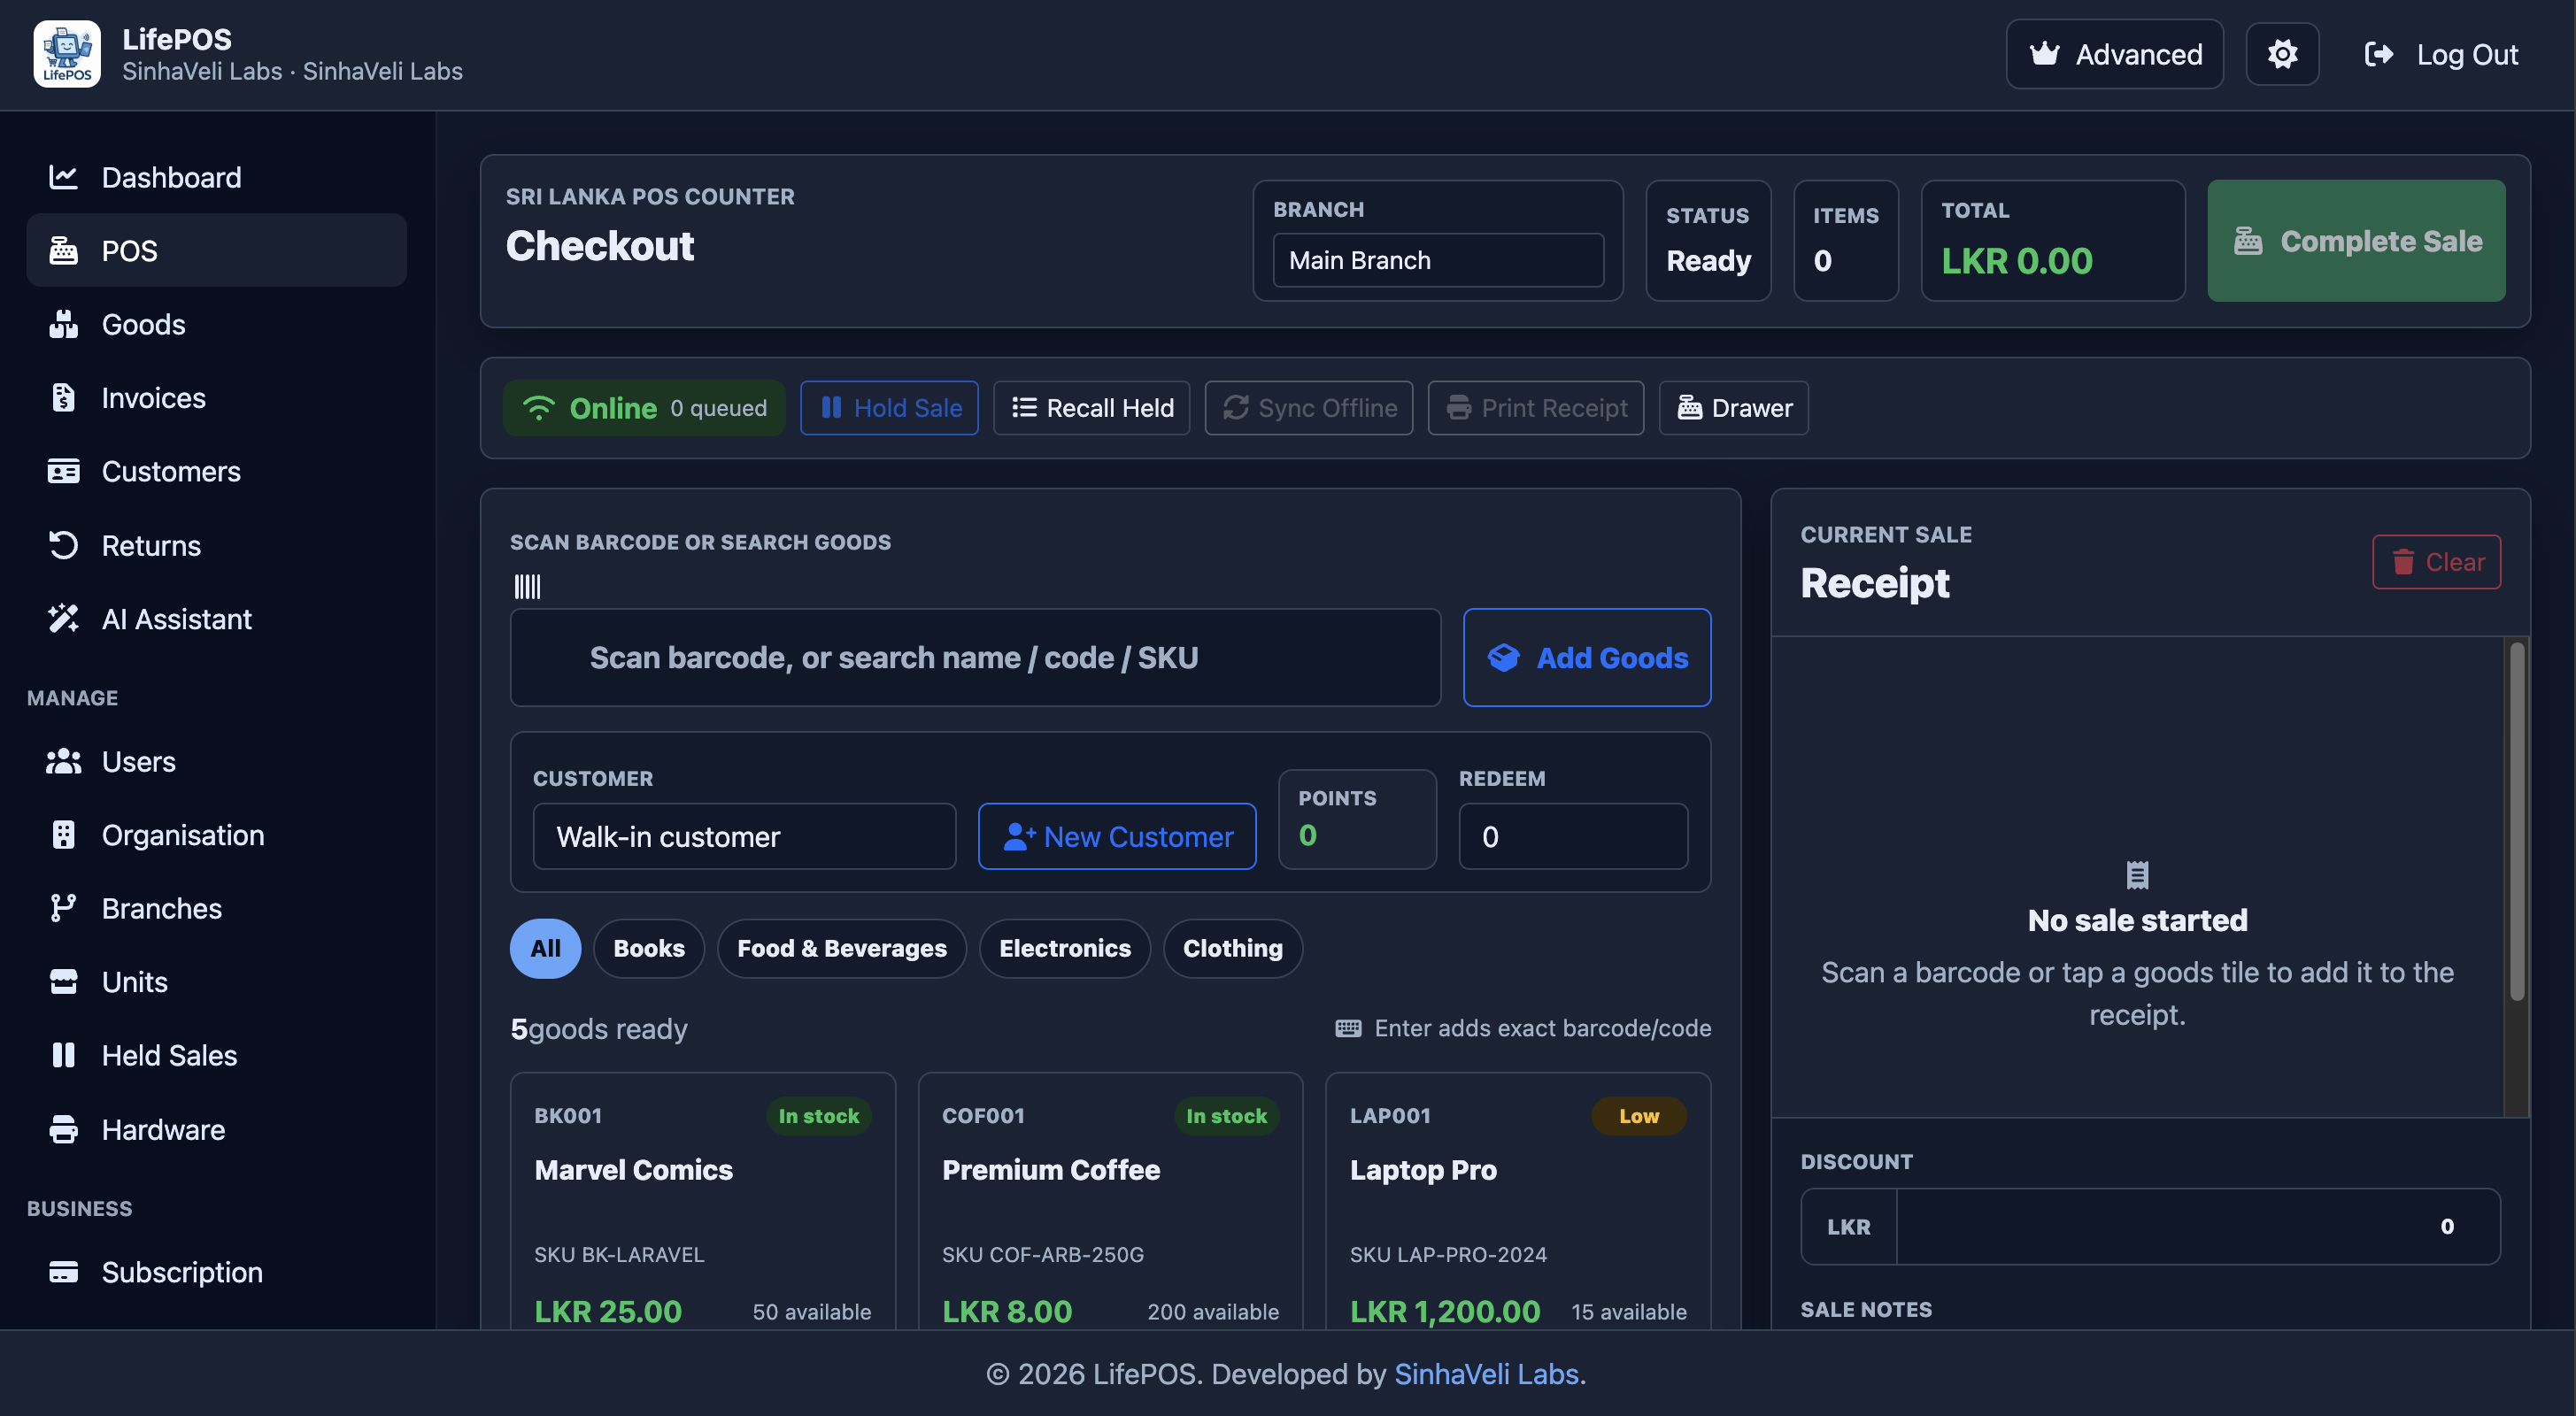Click the Redeem points input

1573,836
